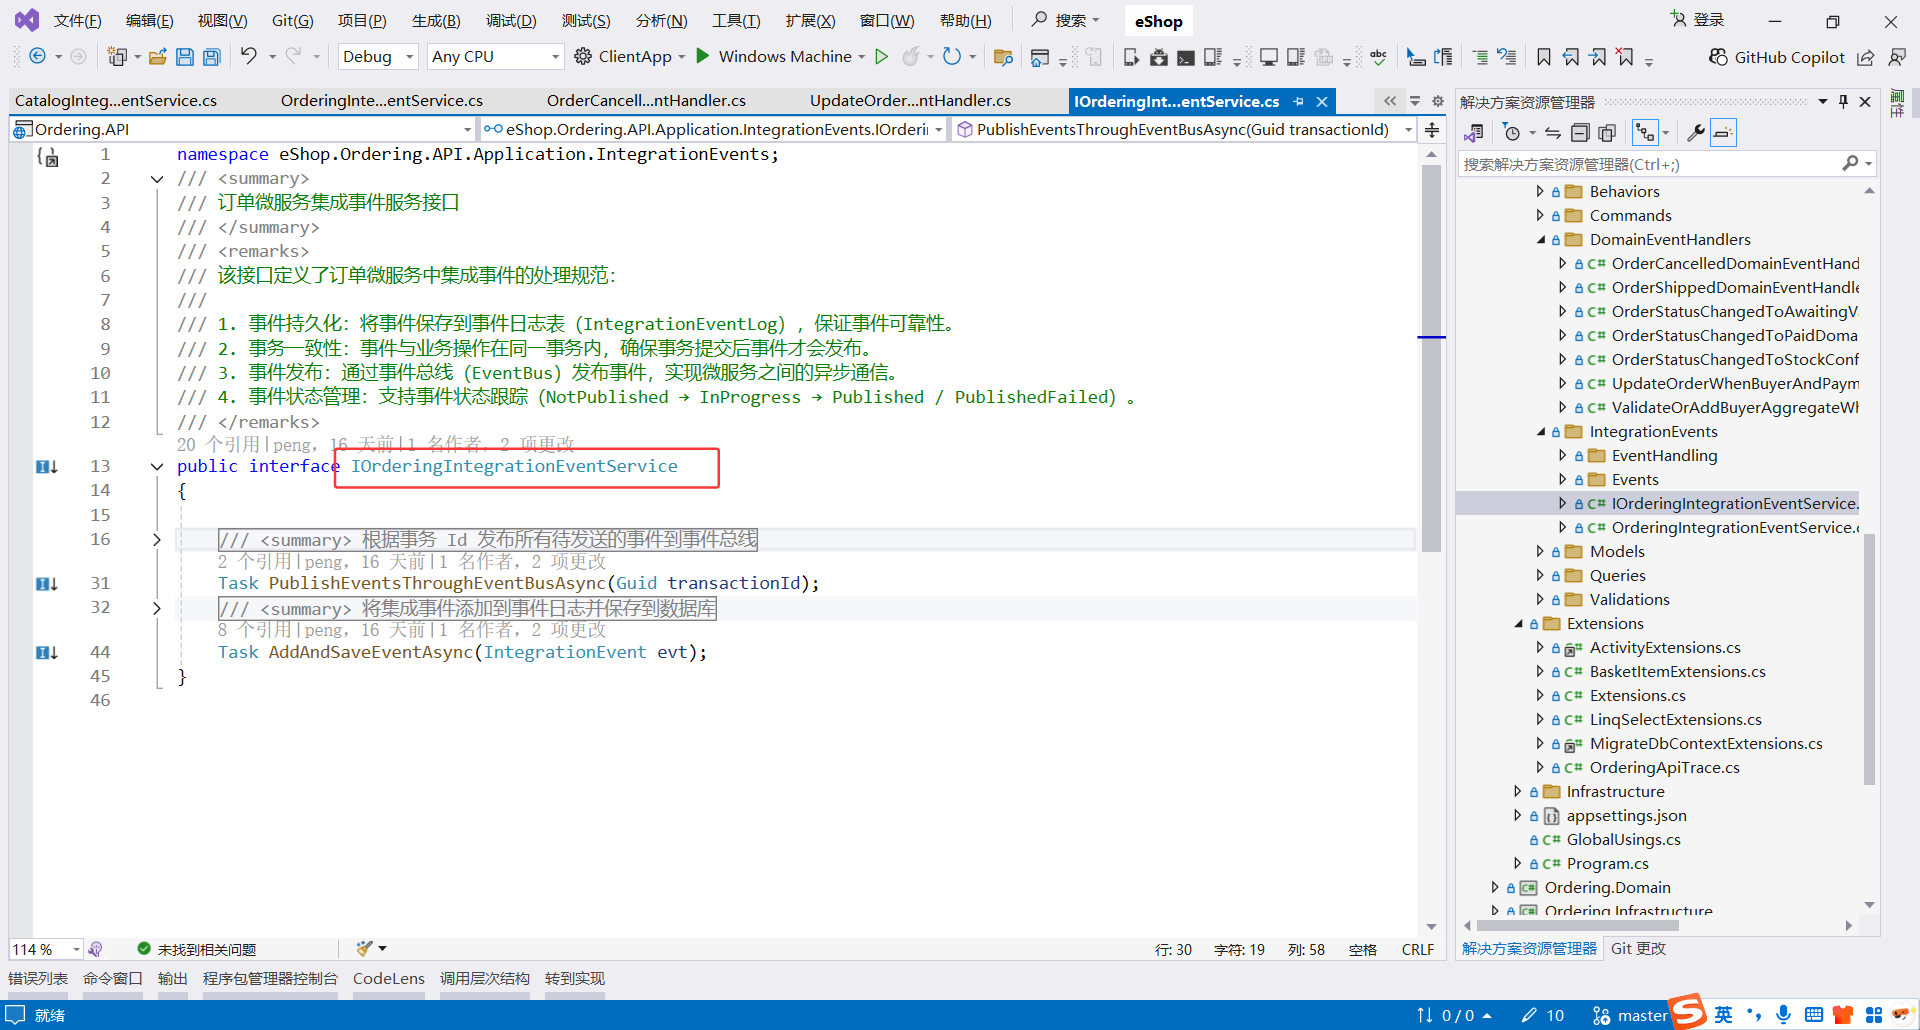Go to the next bookmark

(1599, 57)
